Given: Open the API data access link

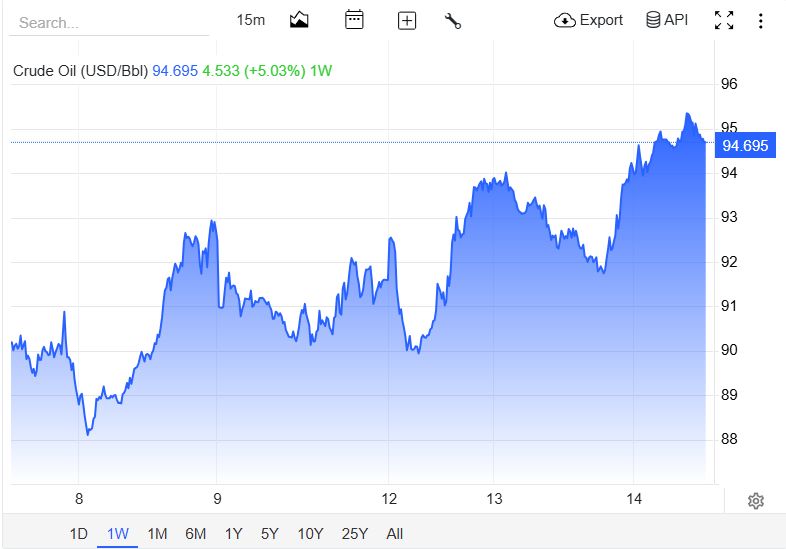Looking at the screenshot, I should click(667, 20).
